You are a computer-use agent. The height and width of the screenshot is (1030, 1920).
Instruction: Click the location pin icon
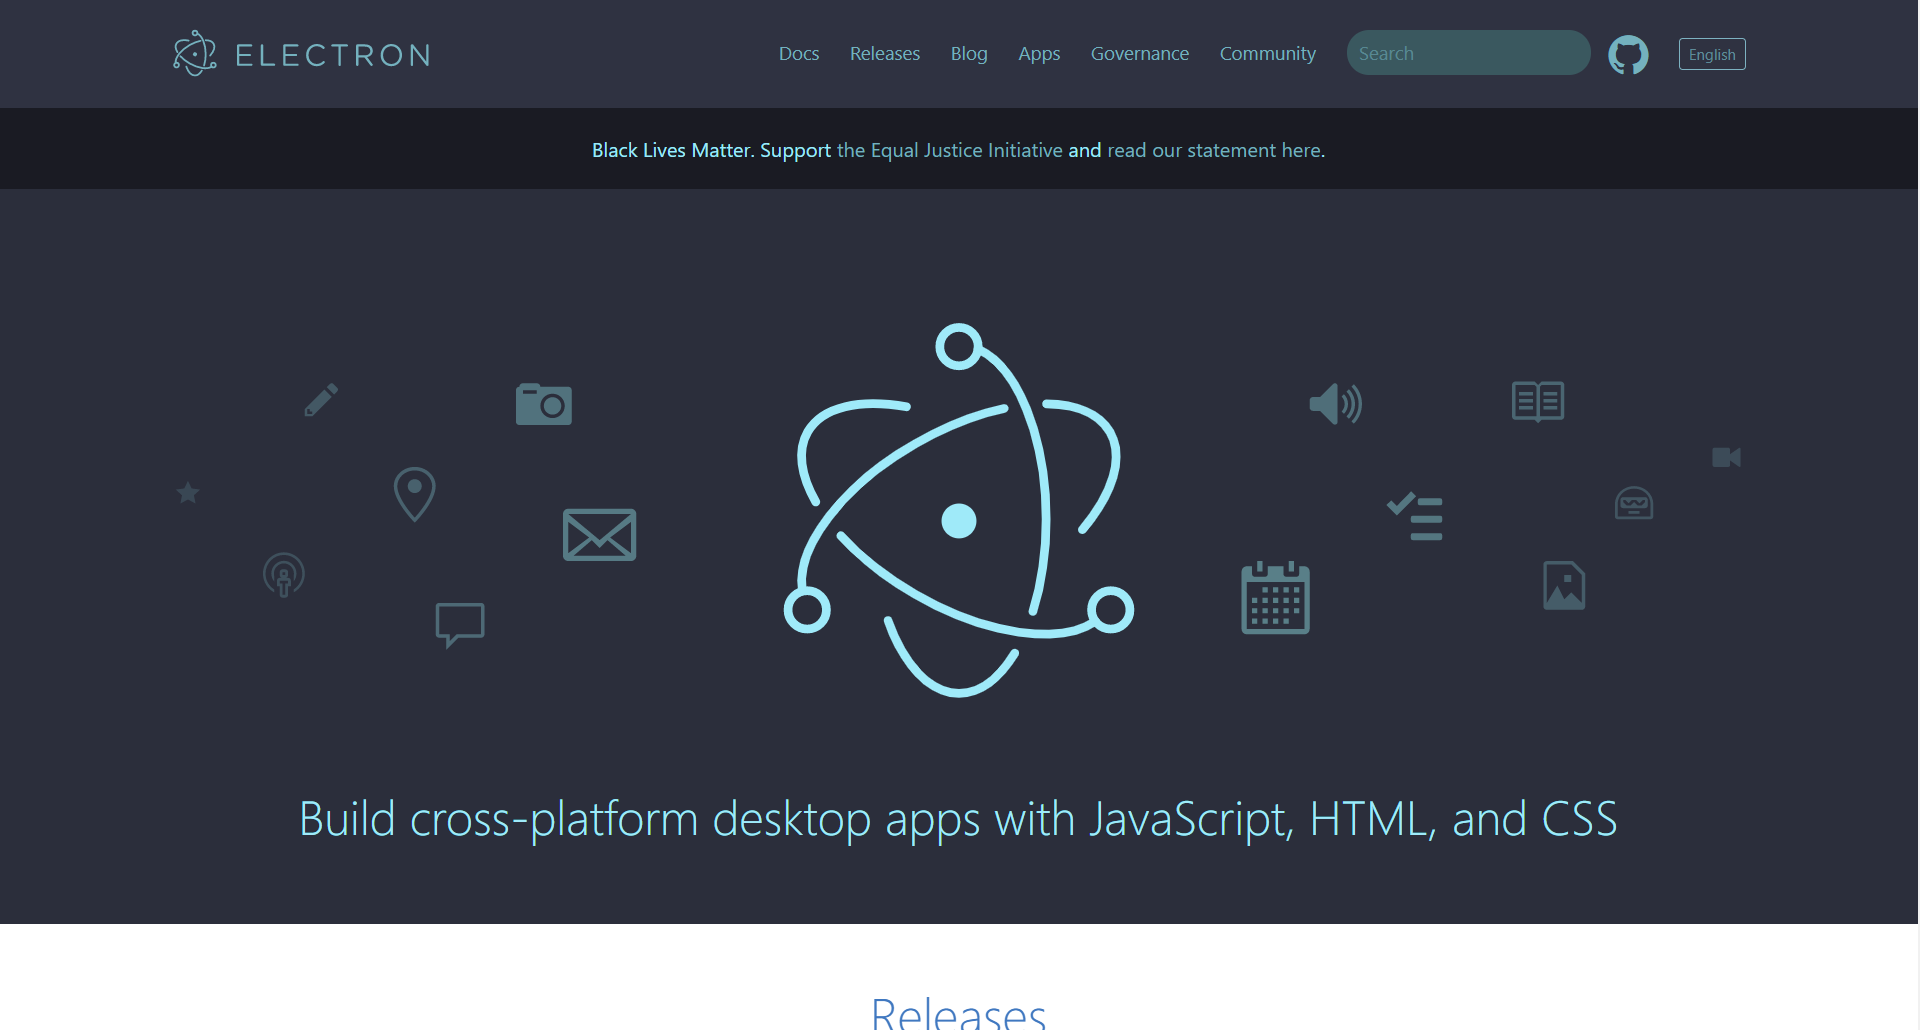(414, 494)
